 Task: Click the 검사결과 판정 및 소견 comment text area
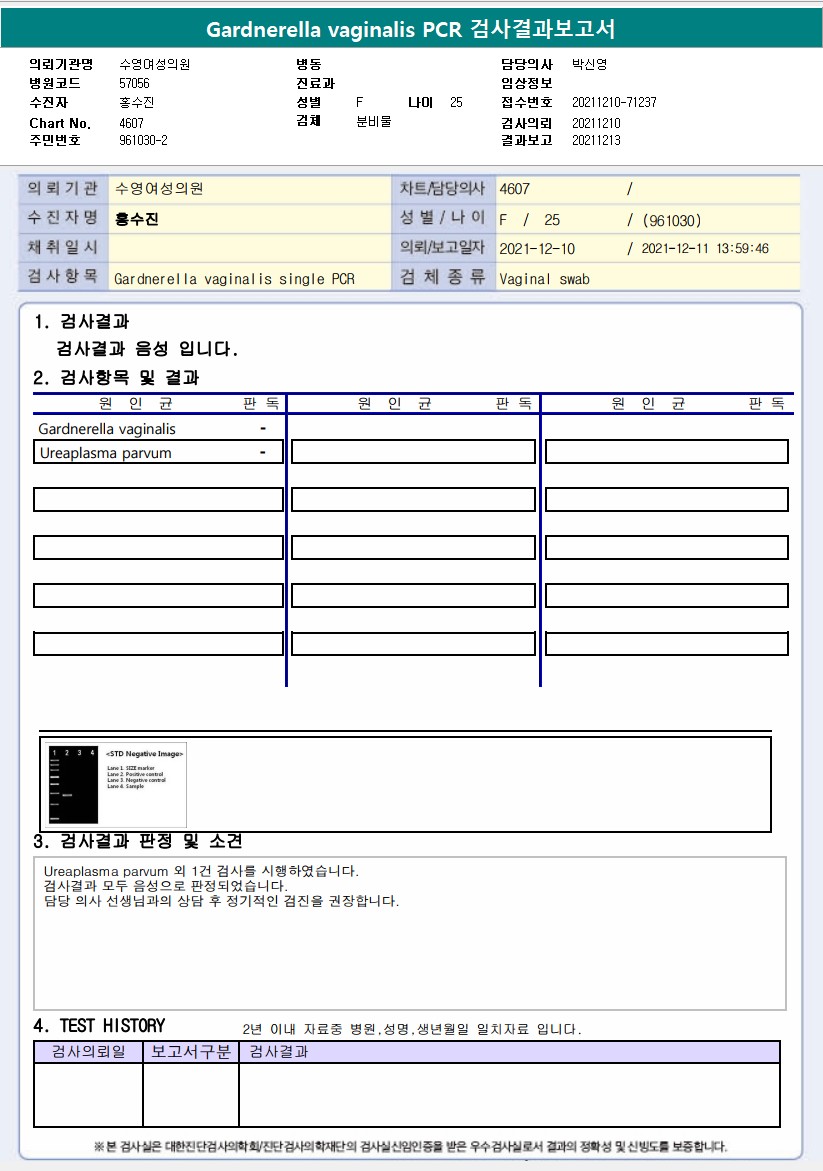pyautogui.click(x=410, y=934)
